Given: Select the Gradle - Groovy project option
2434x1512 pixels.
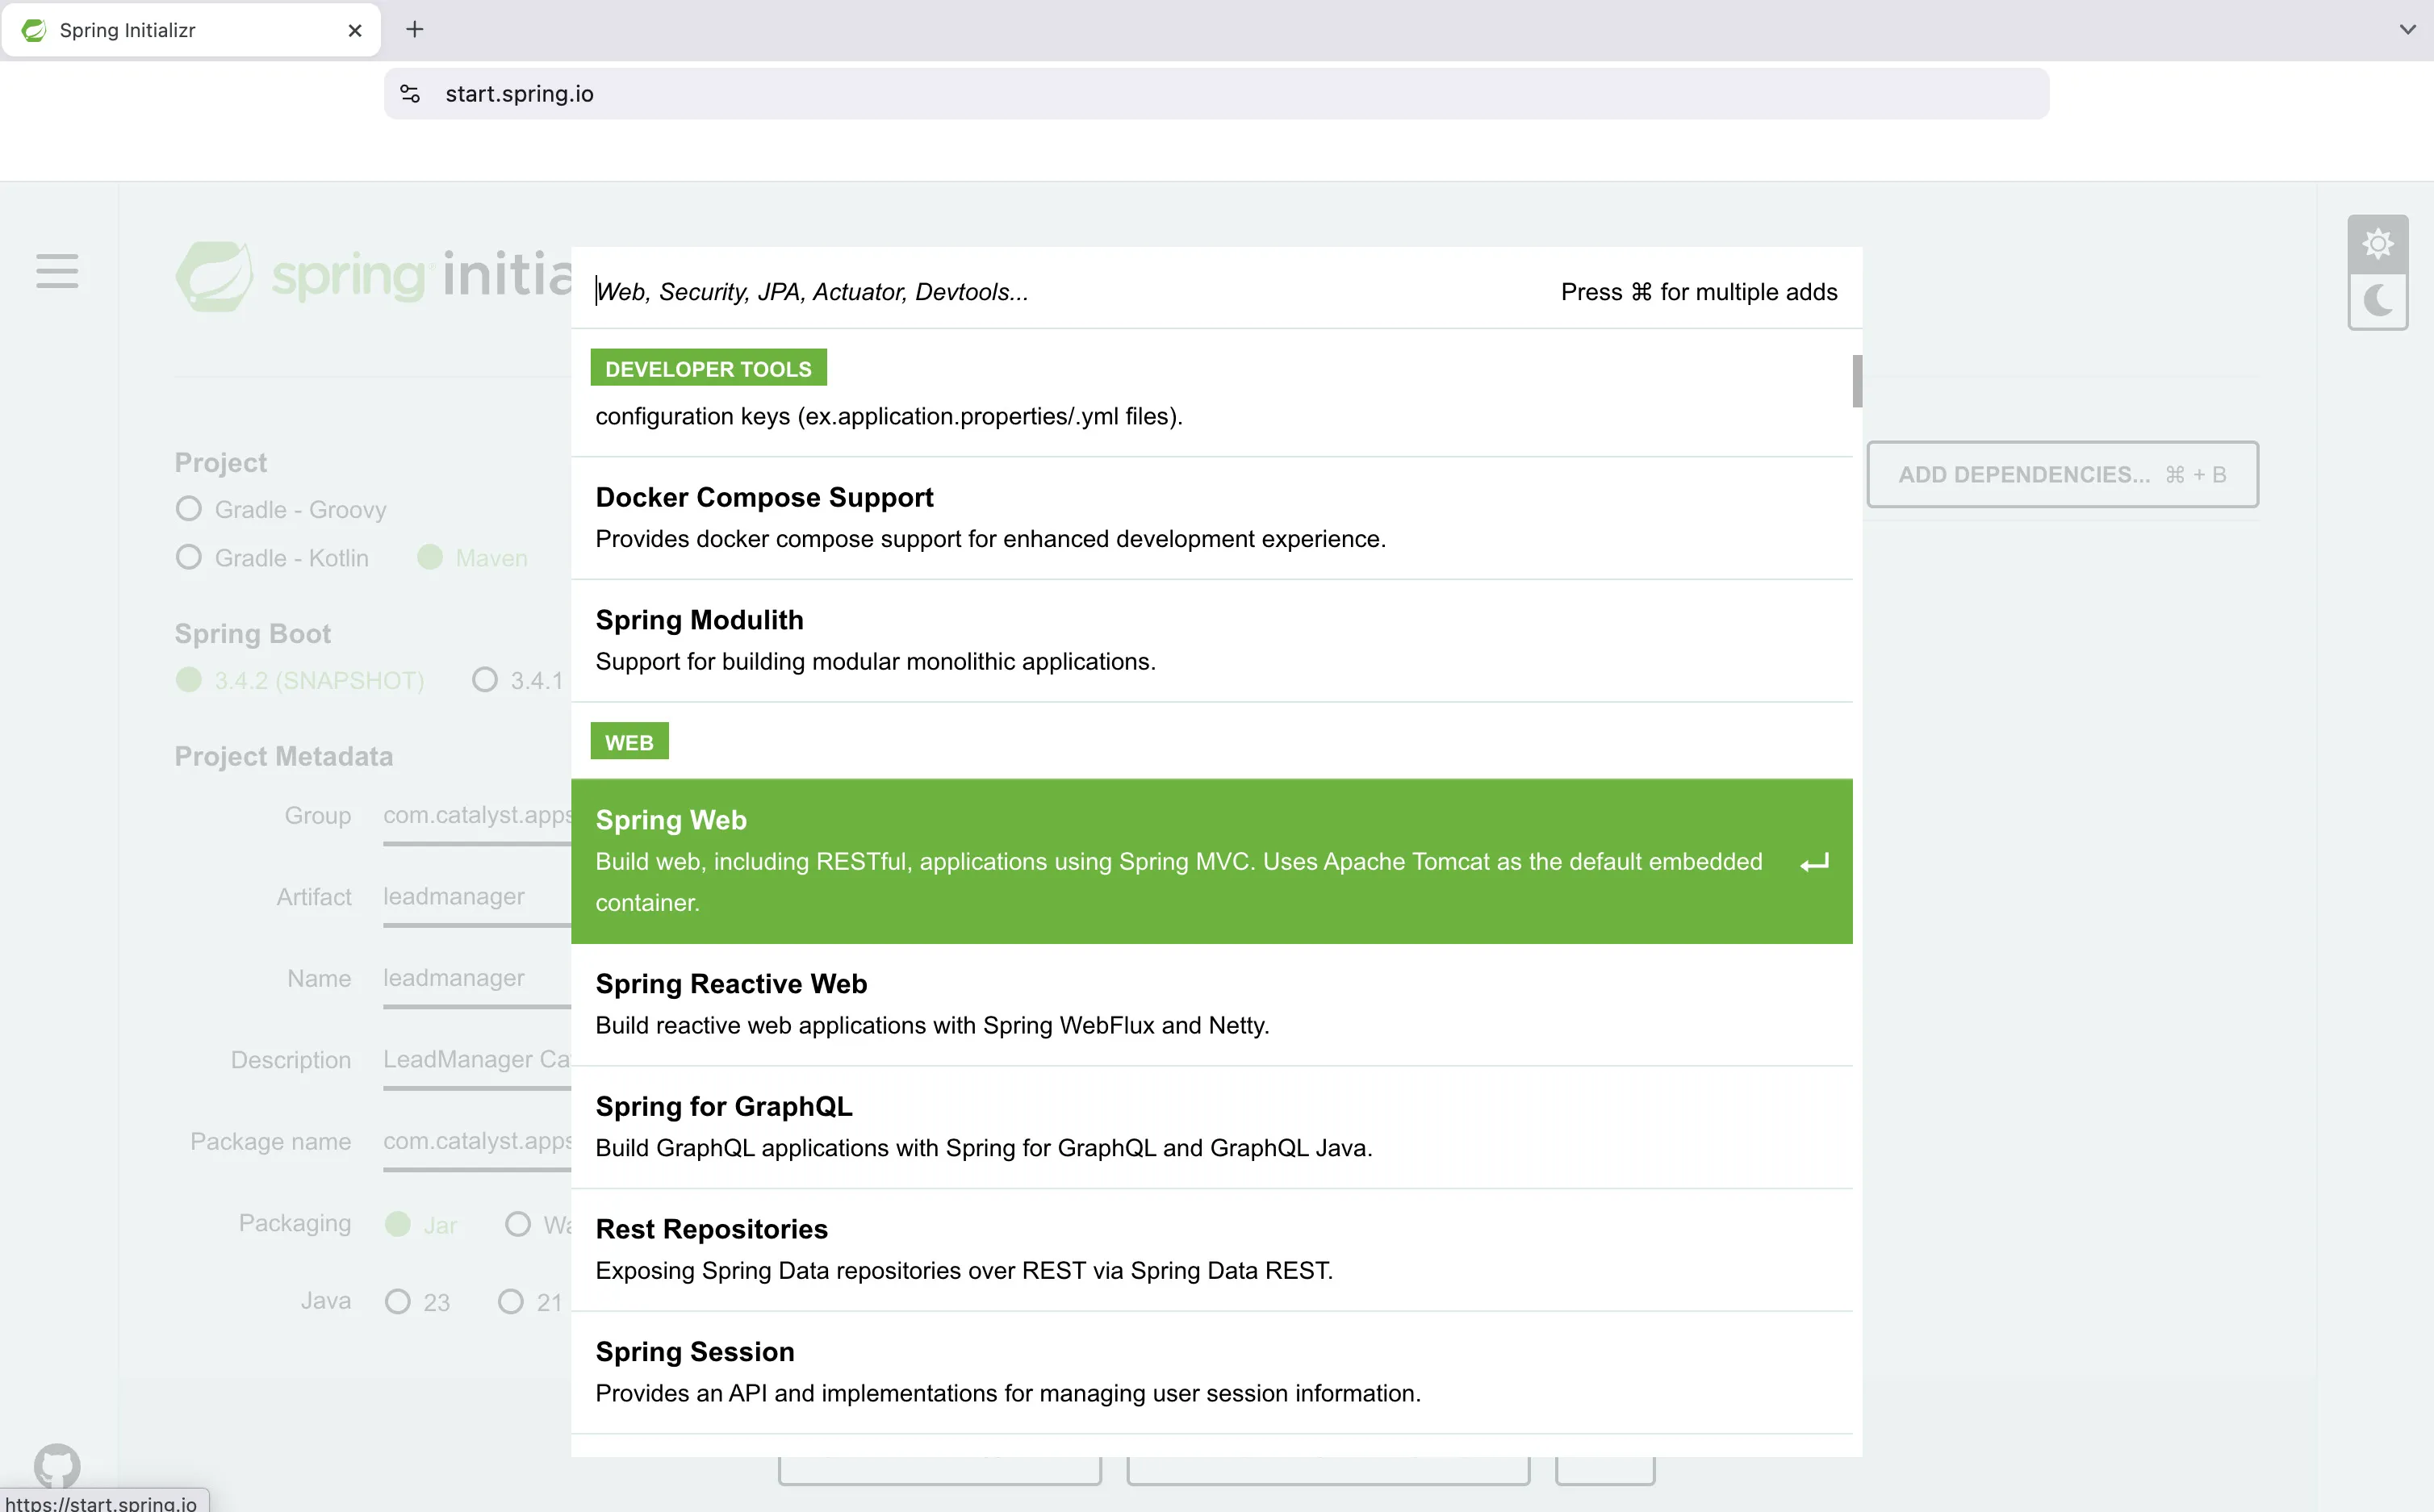Looking at the screenshot, I should pyautogui.click(x=189, y=509).
